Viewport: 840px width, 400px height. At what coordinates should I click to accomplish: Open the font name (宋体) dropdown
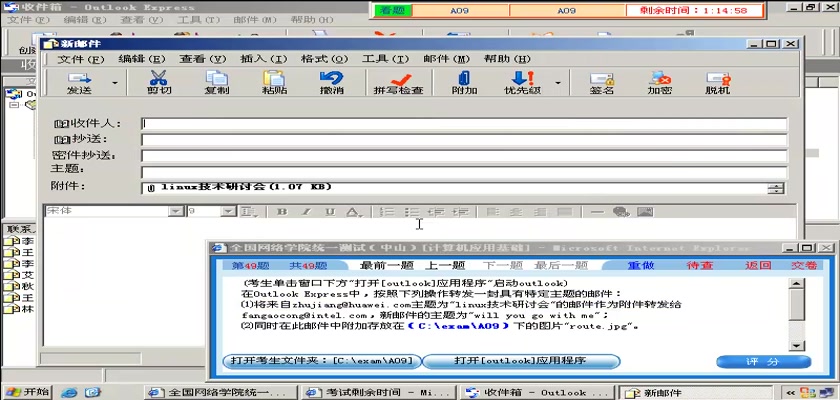point(176,212)
